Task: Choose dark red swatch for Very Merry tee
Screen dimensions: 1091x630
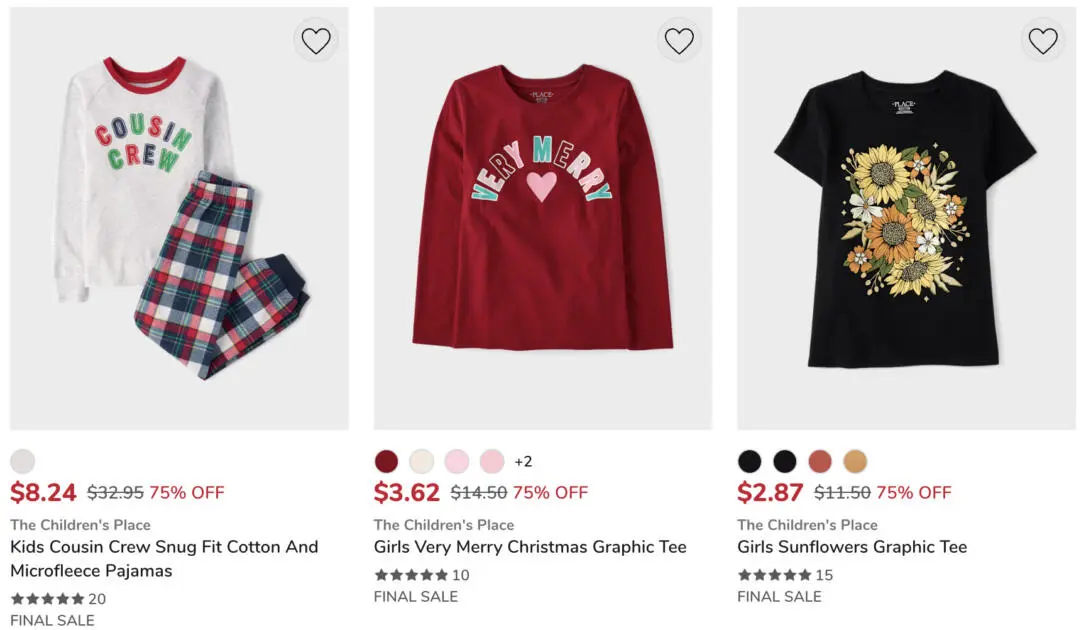Action: click(x=386, y=461)
